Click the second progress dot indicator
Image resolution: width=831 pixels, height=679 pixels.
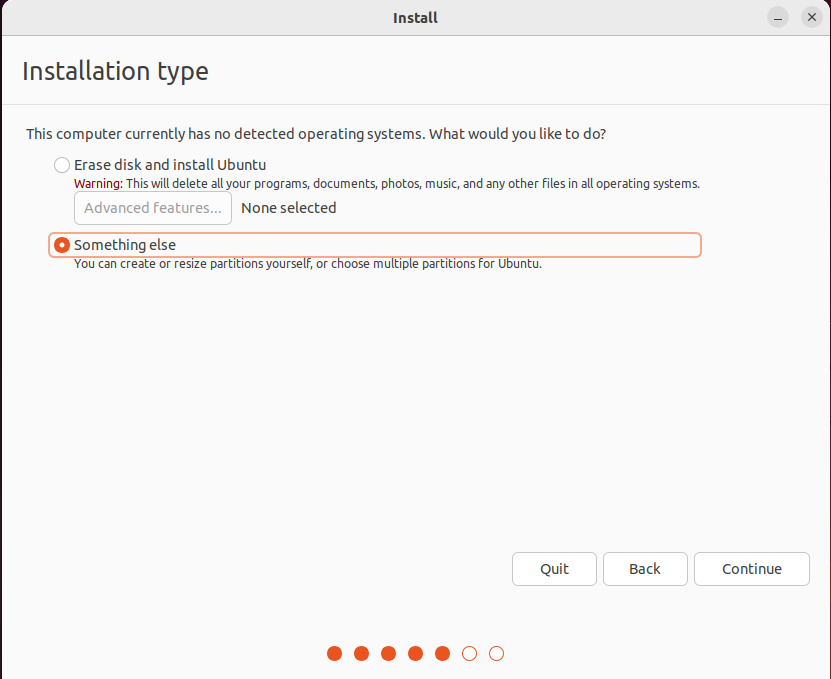coord(361,654)
